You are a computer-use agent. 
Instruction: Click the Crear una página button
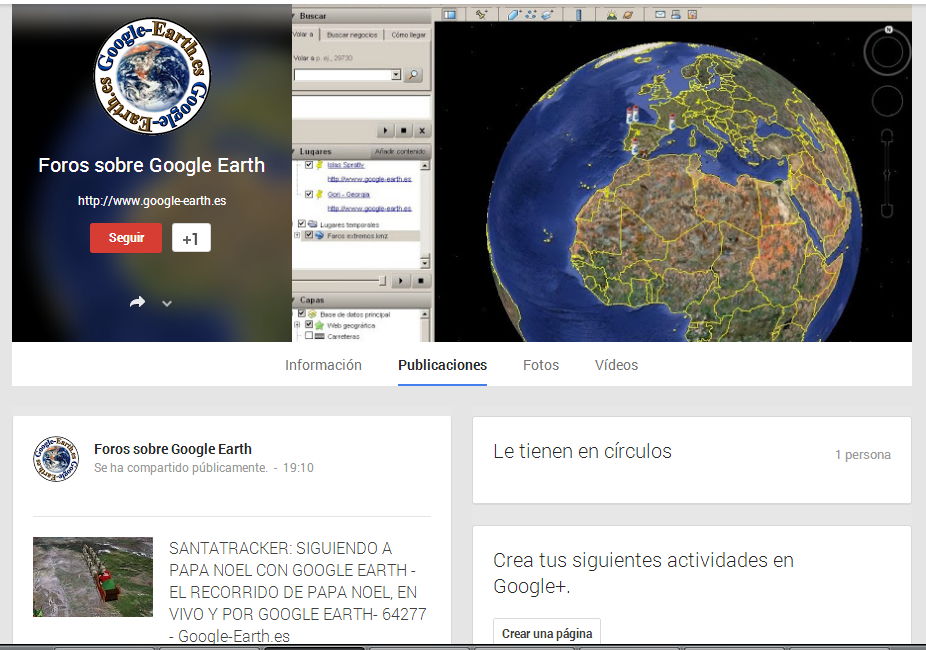[x=547, y=633]
